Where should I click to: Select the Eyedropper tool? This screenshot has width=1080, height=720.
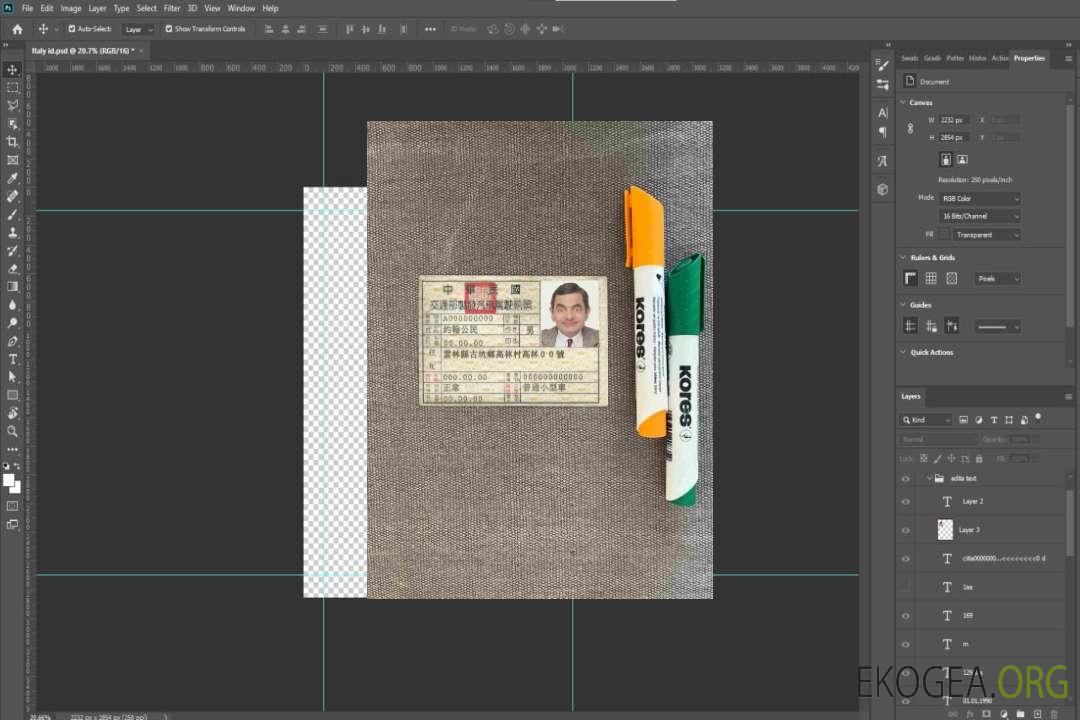pos(12,178)
